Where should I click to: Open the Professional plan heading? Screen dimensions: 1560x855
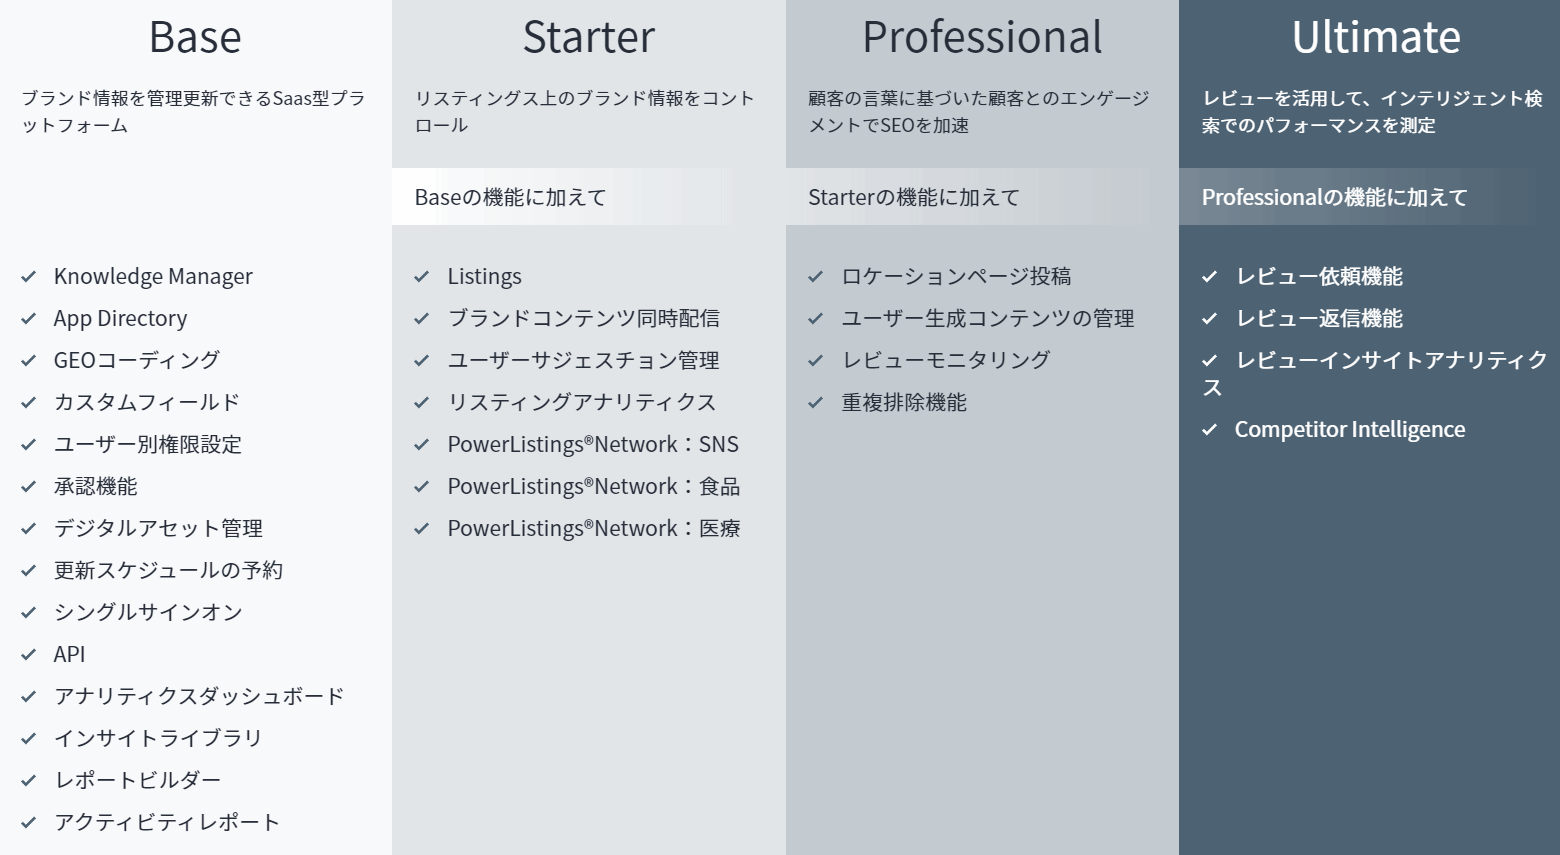coord(982,38)
